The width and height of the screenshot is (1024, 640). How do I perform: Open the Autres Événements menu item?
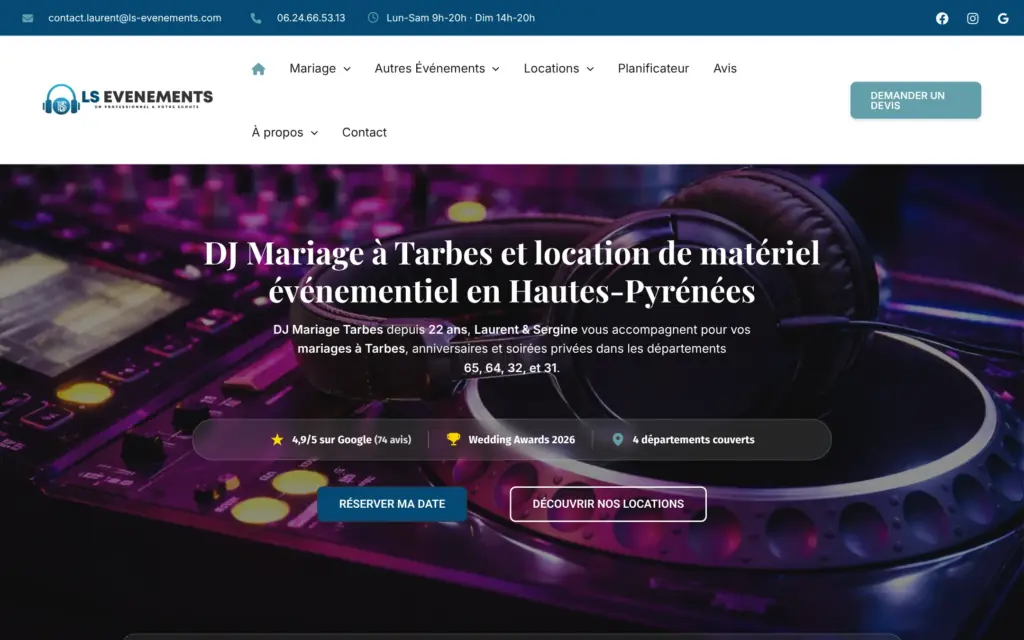point(430,69)
